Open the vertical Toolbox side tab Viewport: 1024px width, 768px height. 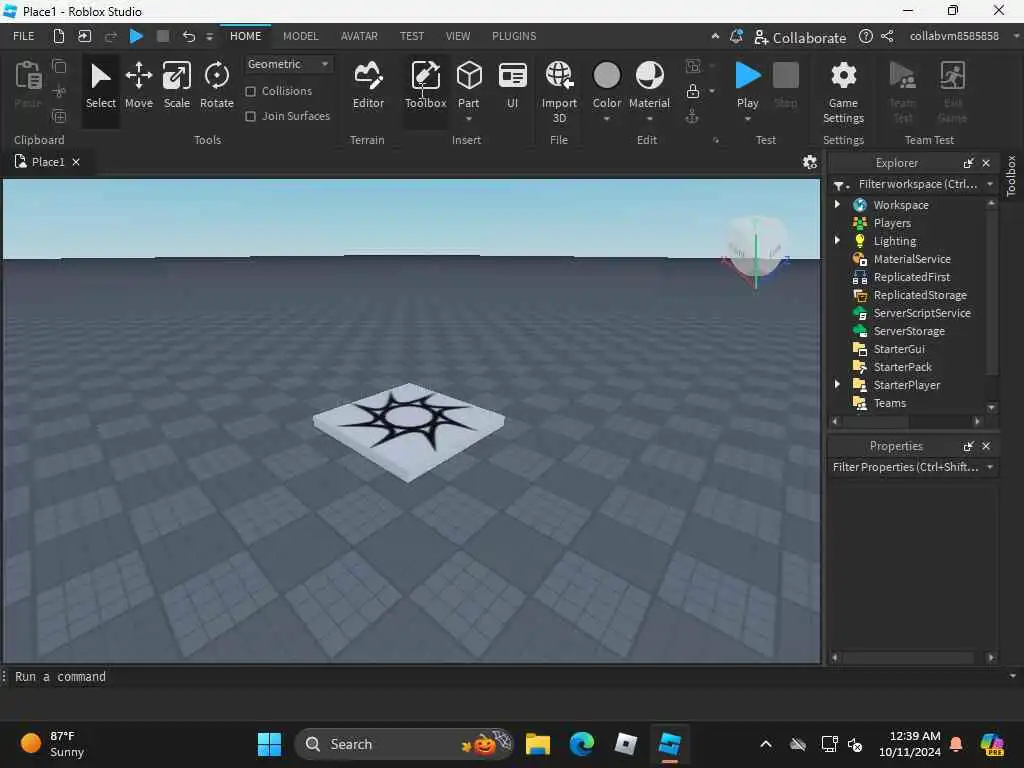pos(1011,176)
